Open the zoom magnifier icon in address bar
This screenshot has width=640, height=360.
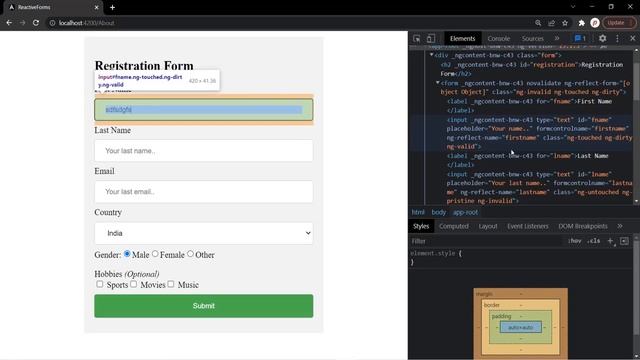[538, 23]
